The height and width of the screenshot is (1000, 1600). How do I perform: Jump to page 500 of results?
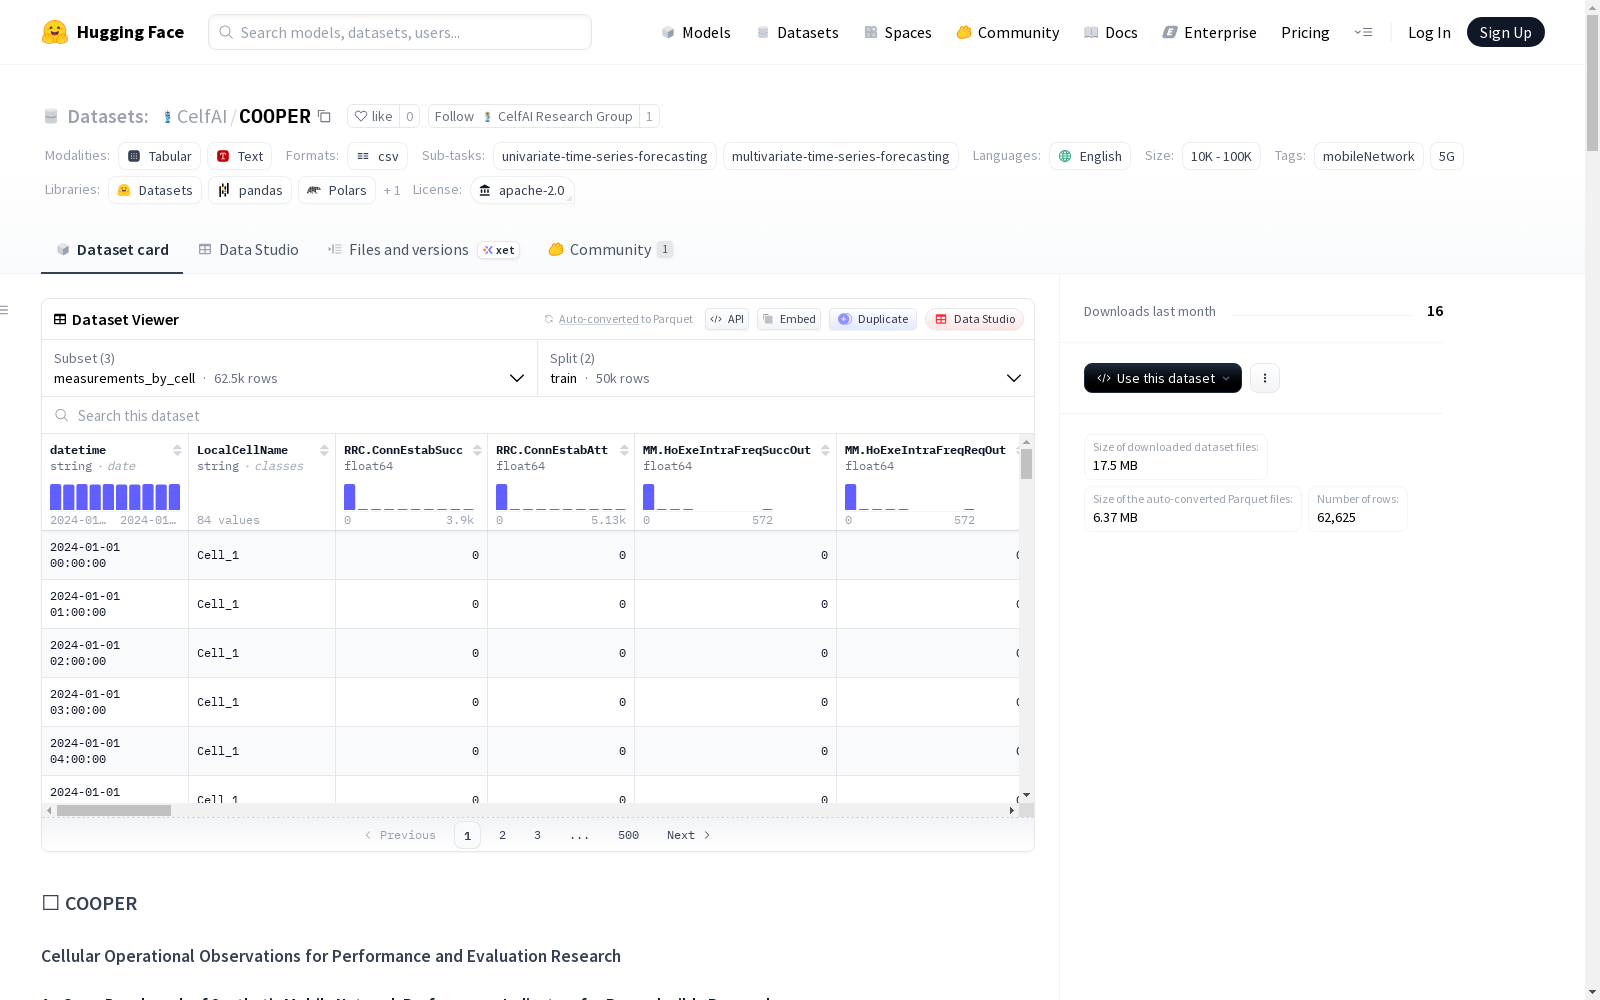628,835
